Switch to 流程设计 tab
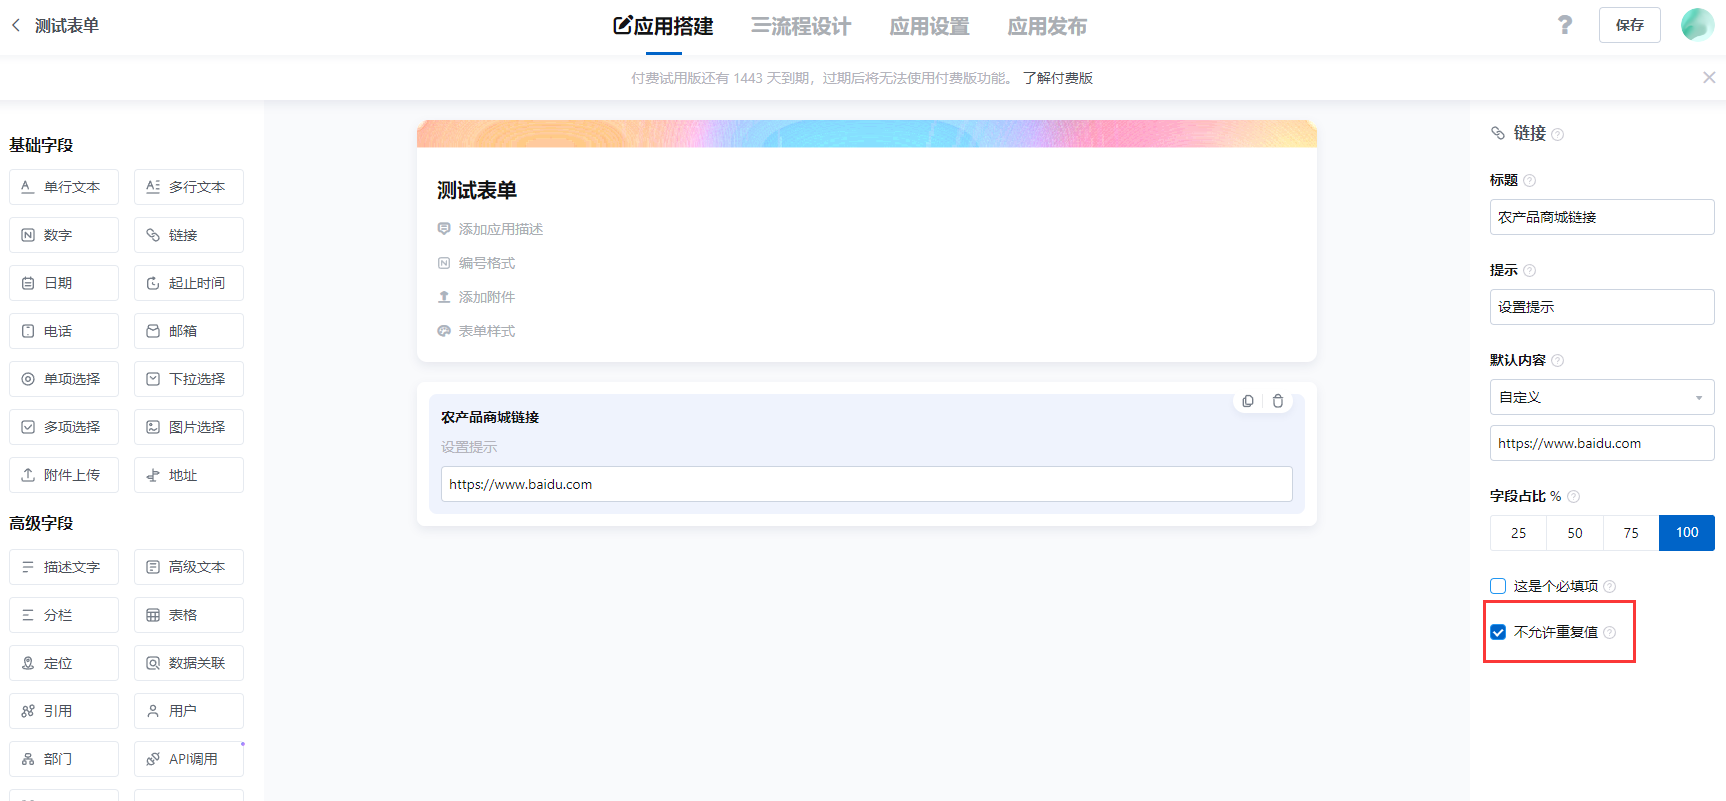1726x801 pixels. pyautogui.click(x=801, y=26)
